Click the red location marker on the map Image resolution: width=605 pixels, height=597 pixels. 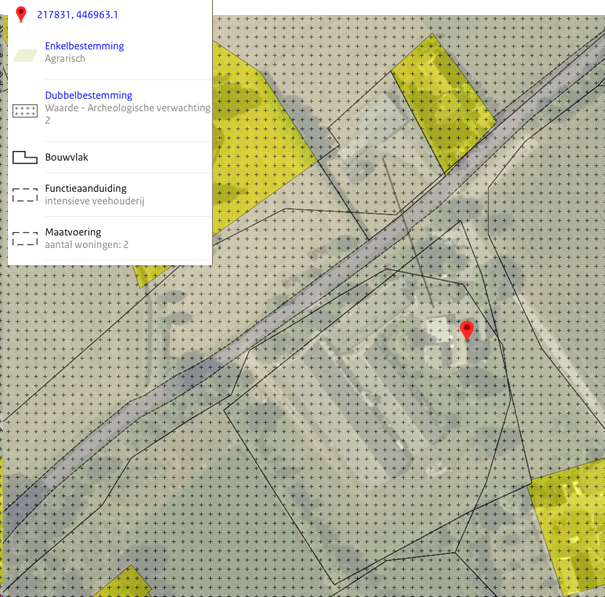click(x=467, y=331)
